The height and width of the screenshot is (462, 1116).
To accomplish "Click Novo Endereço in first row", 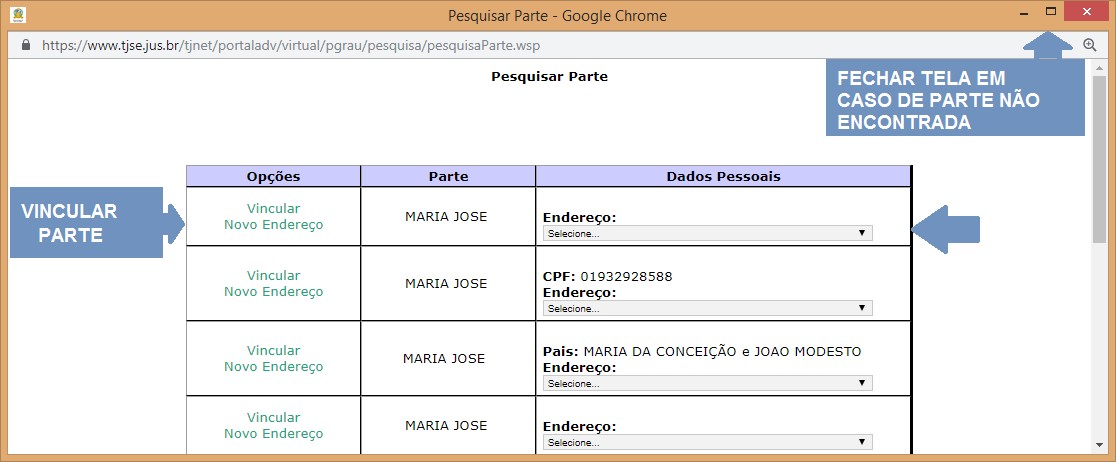I will 273,225.
